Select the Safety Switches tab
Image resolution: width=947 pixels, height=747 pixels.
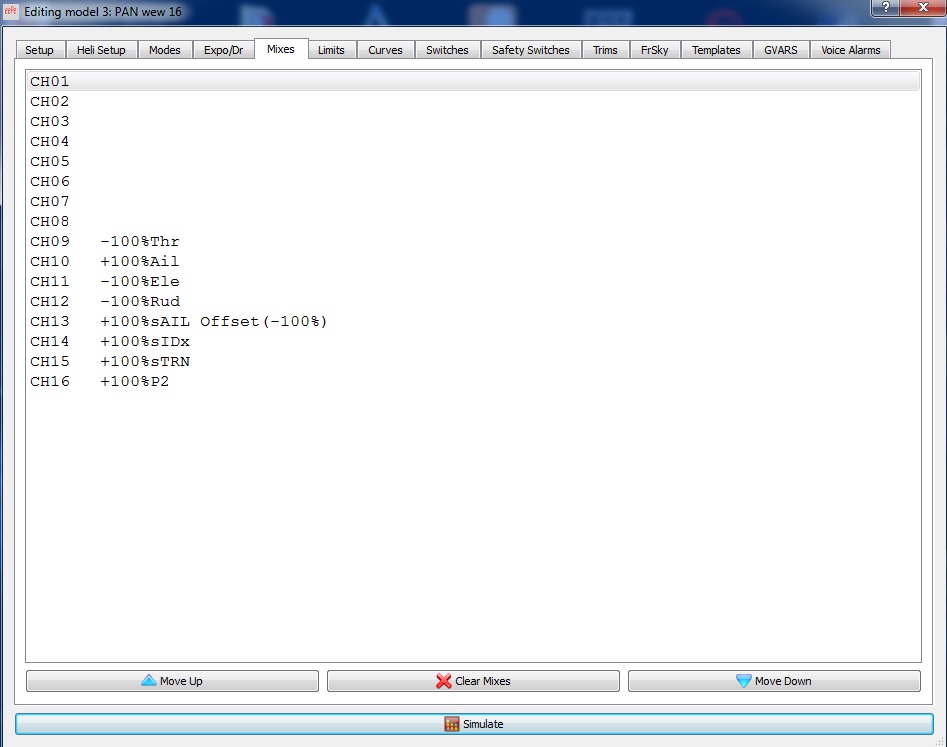point(530,50)
